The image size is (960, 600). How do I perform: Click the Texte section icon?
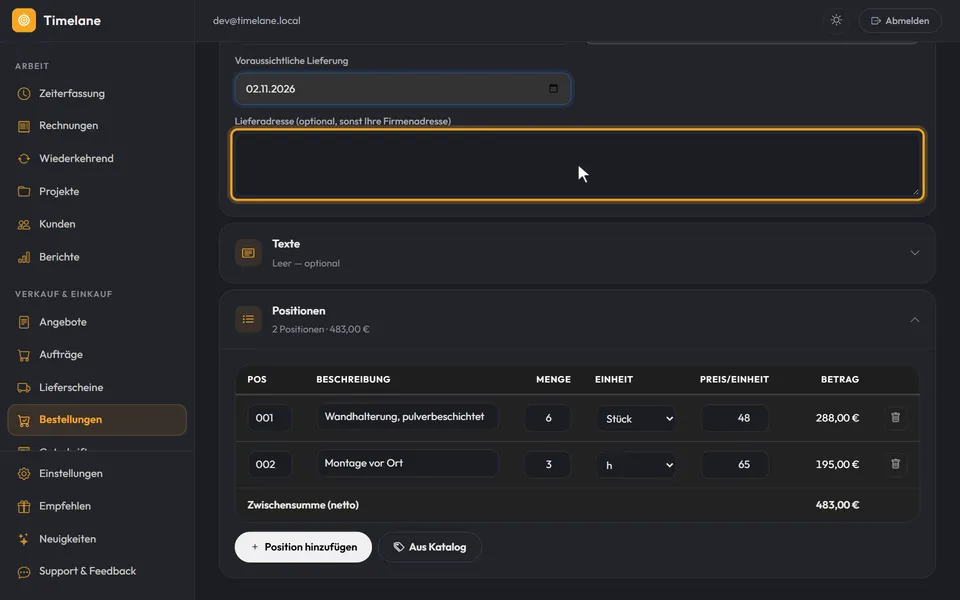pos(248,253)
